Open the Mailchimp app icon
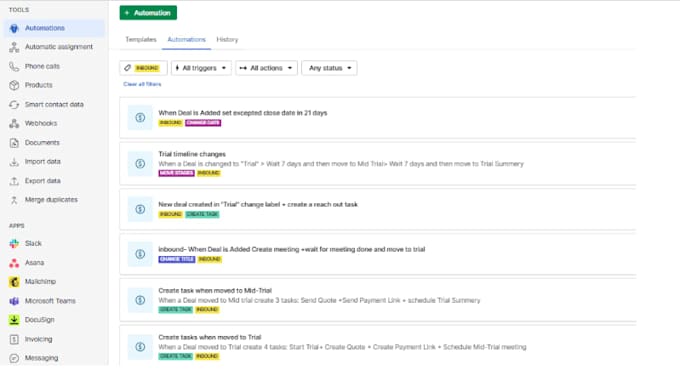680x375 pixels. tap(14, 282)
